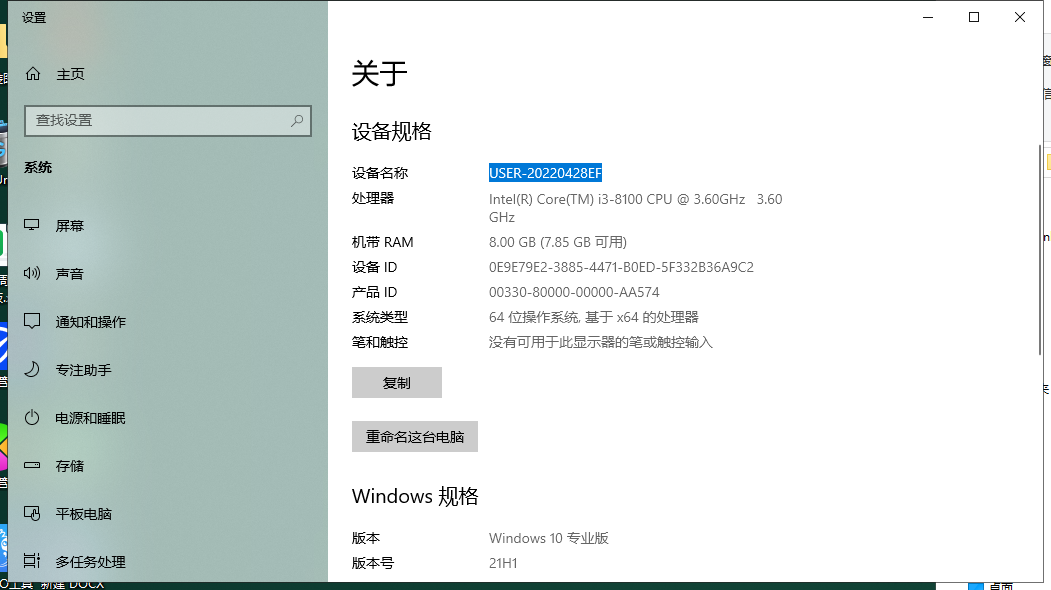Close the Settings window
Screen dimensions: 1051x590
[x=1020, y=17]
